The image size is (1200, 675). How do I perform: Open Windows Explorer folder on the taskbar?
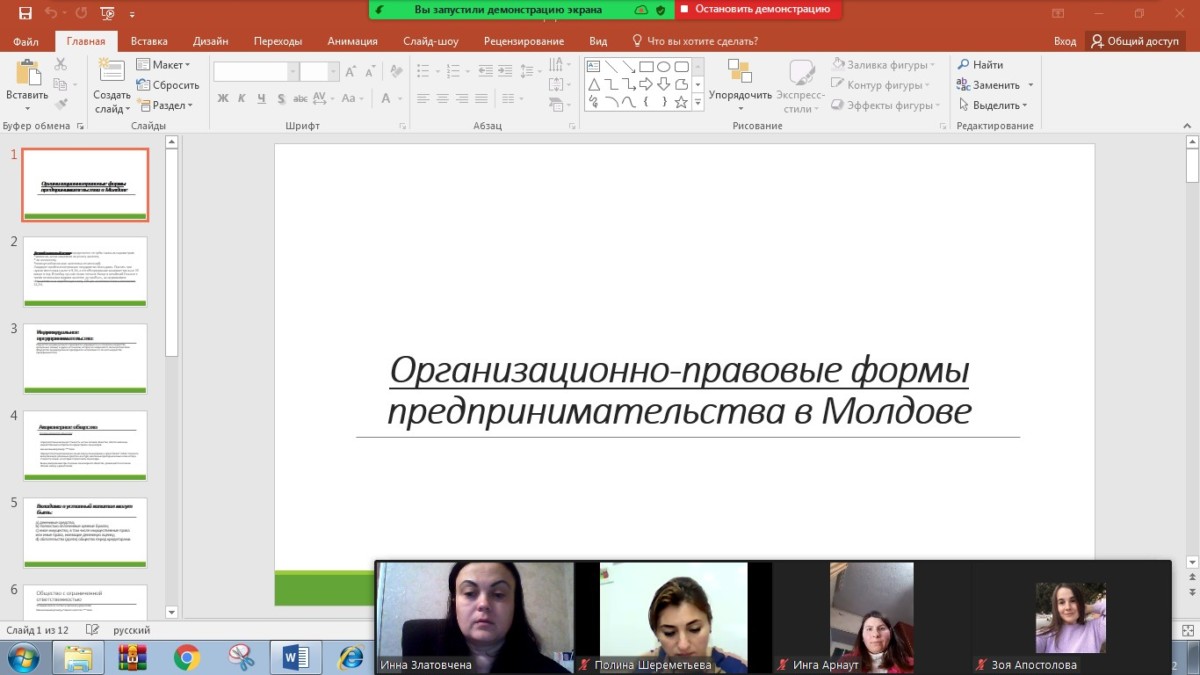pos(78,657)
